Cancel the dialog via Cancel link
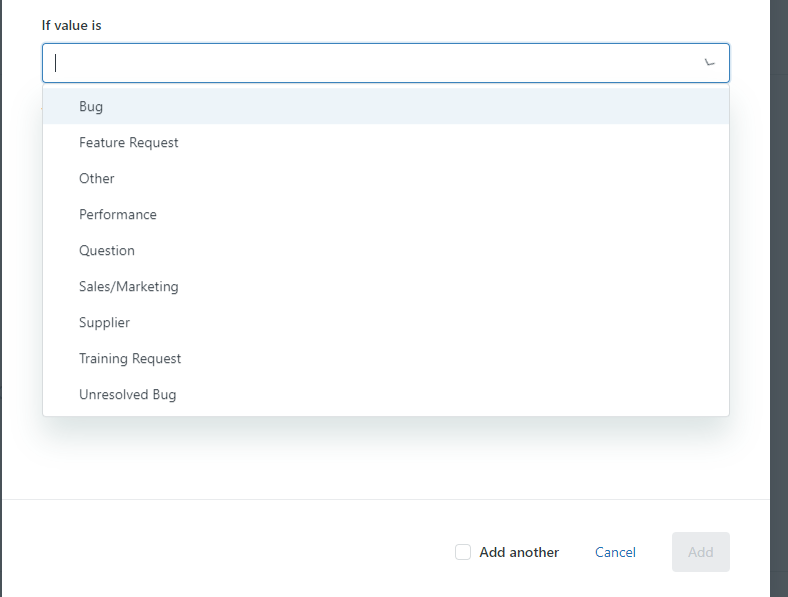Viewport: 788px width, 597px height. coord(615,552)
